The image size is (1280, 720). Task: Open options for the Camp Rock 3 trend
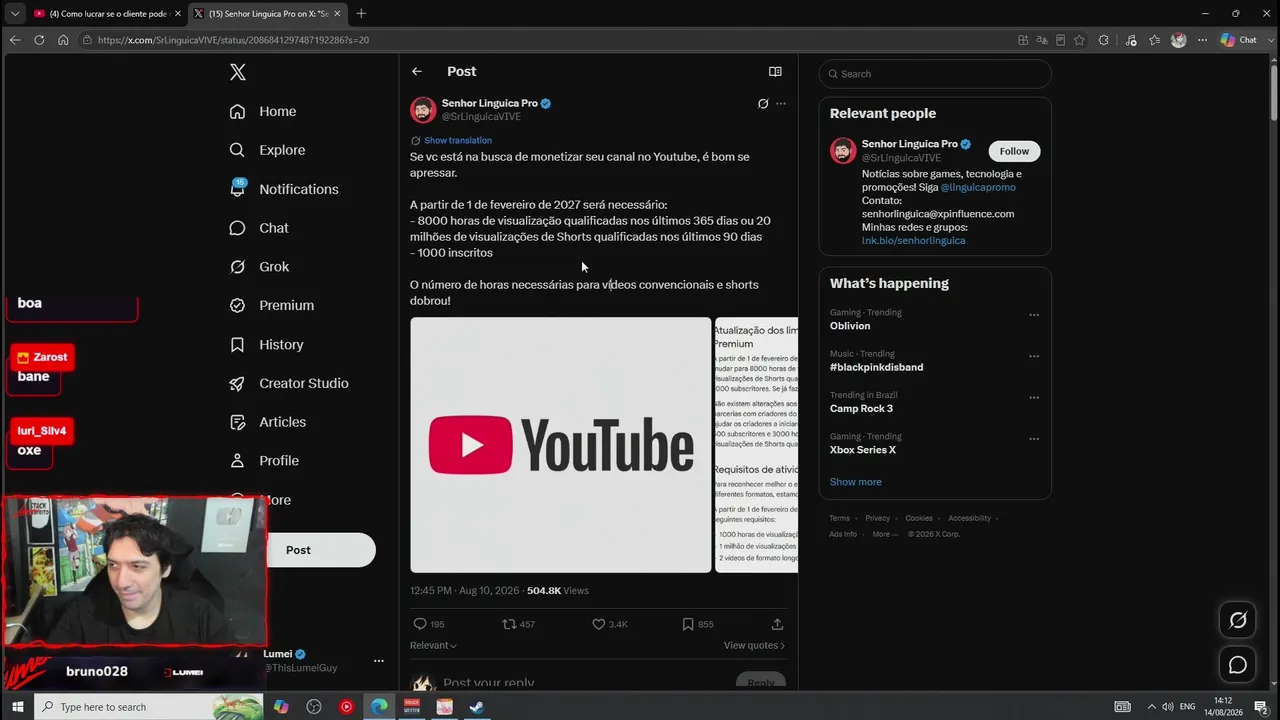[x=1034, y=397]
